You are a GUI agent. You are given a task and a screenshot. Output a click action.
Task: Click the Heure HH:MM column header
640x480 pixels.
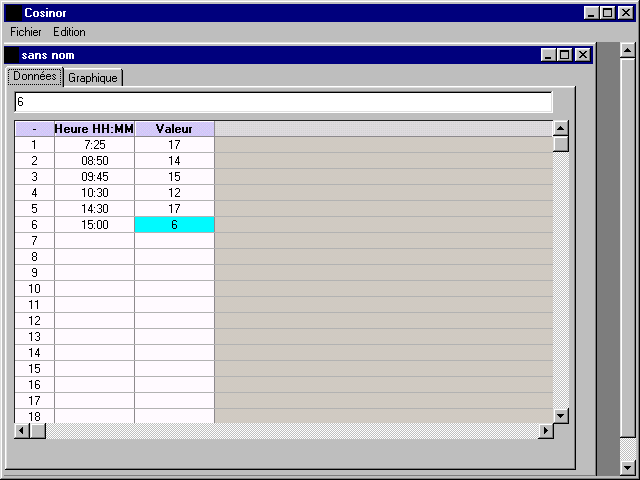(94, 129)
